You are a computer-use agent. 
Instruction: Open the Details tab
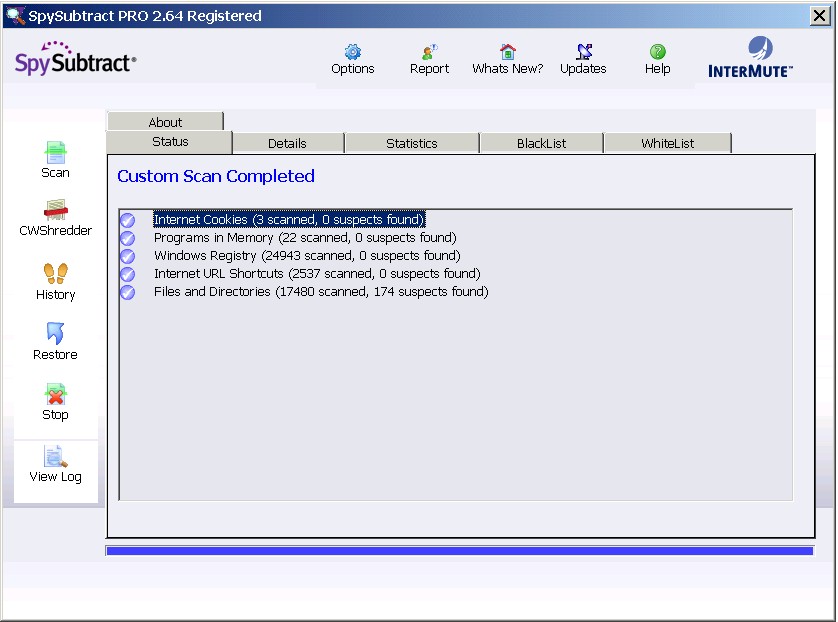288,143
